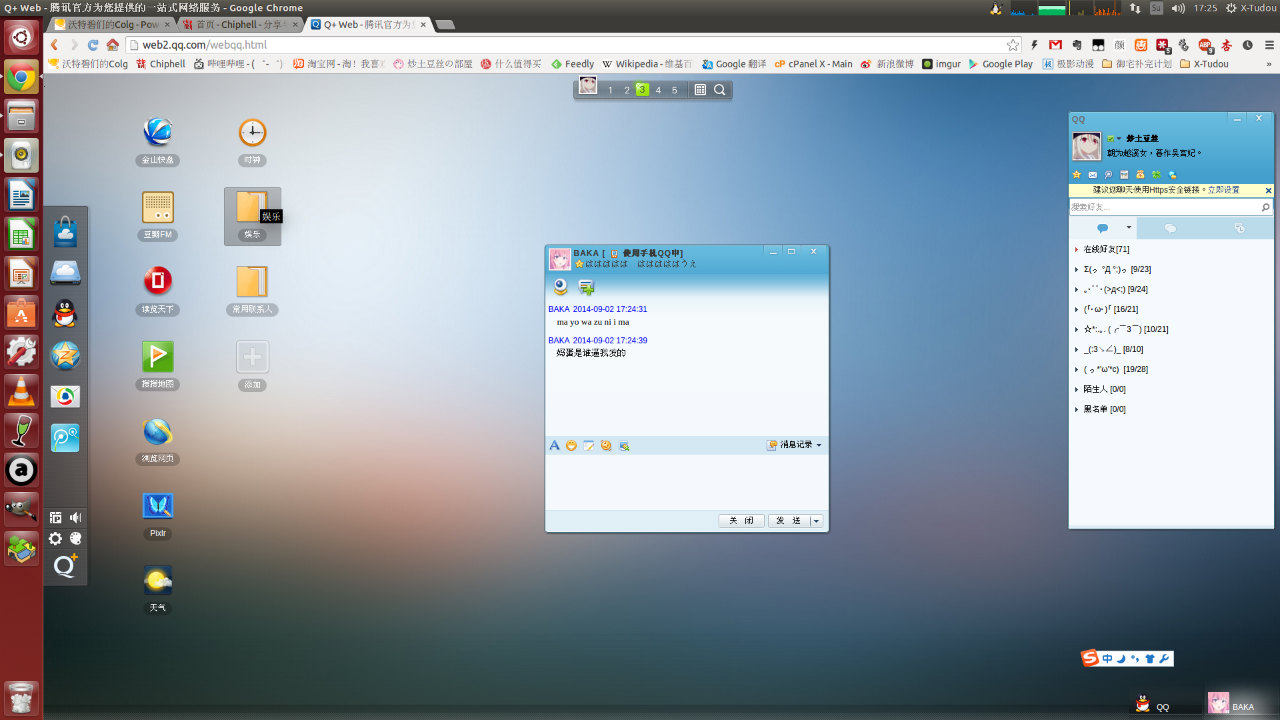
Task: Mute sound using sidebar speaker icon
Action: point(75,517)
